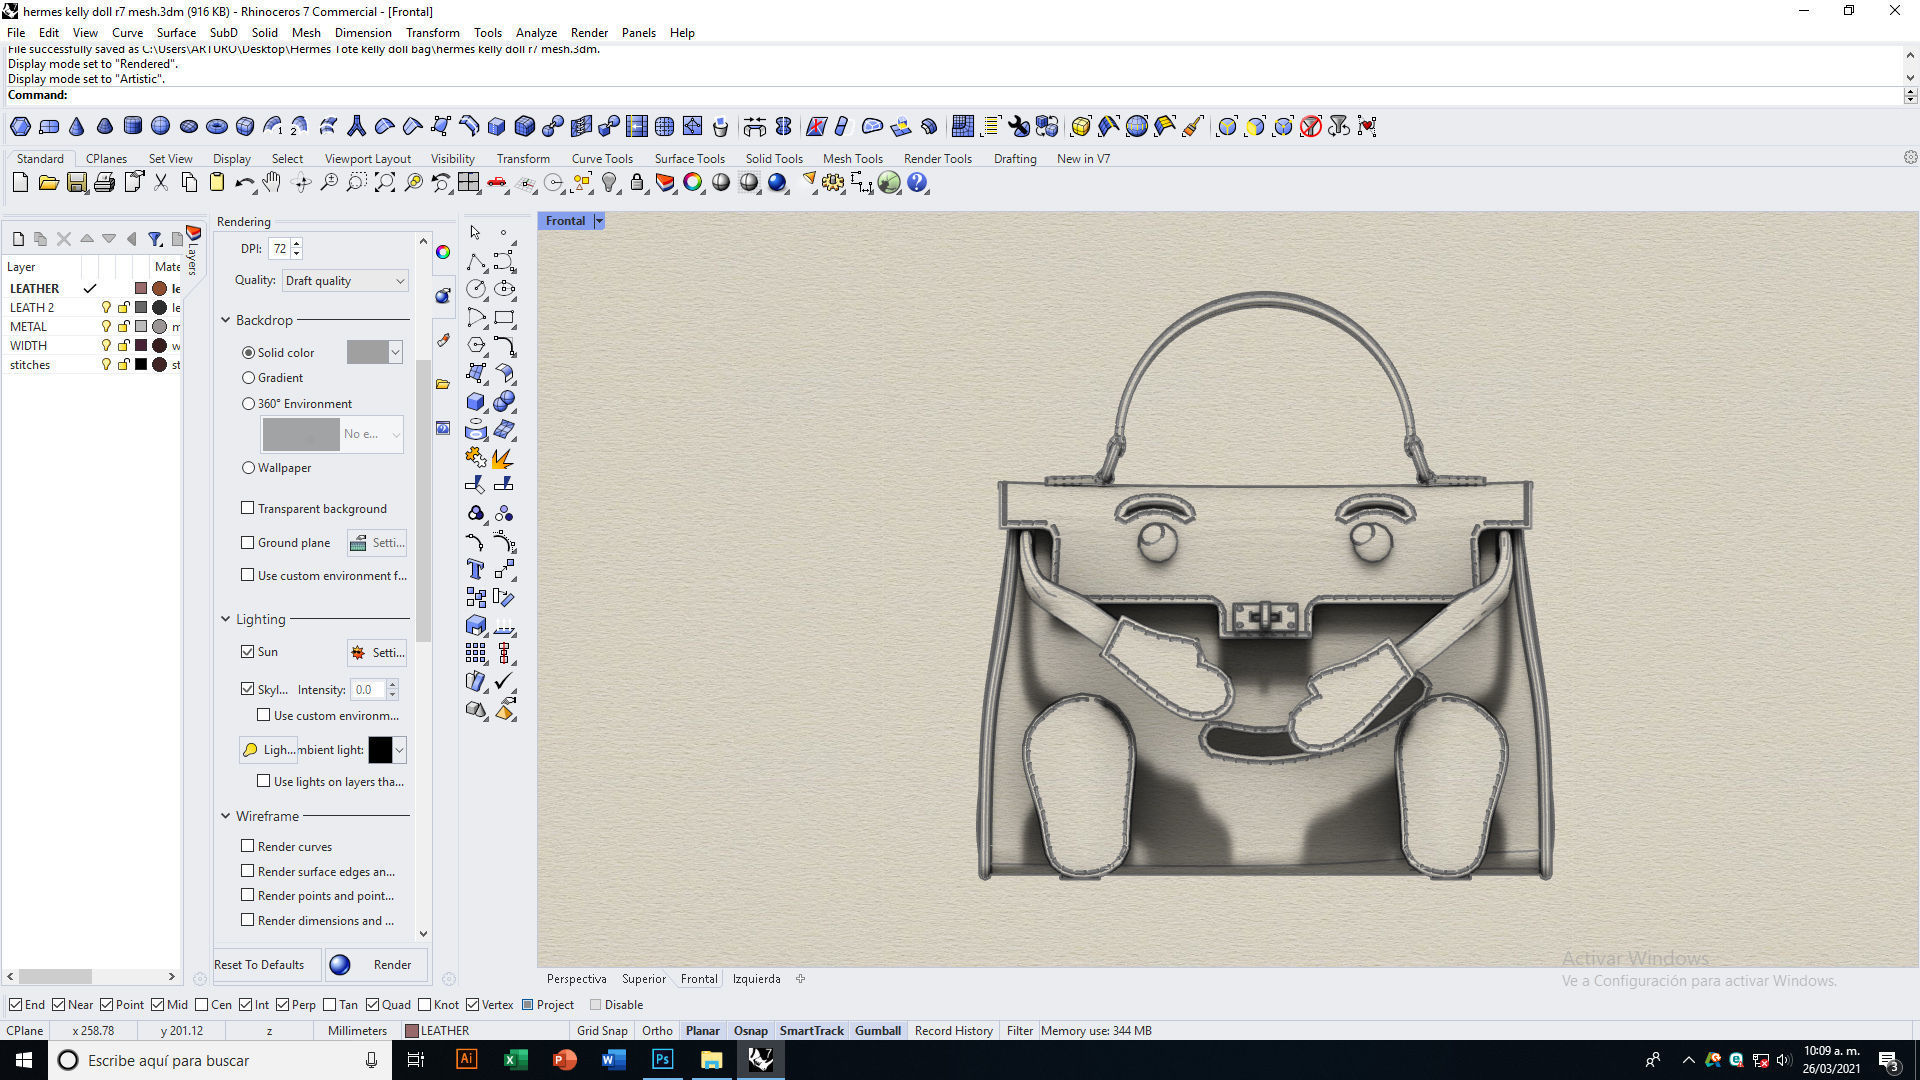
Task: Click the Cut scissors icon
Action: [x=161, y=182]
